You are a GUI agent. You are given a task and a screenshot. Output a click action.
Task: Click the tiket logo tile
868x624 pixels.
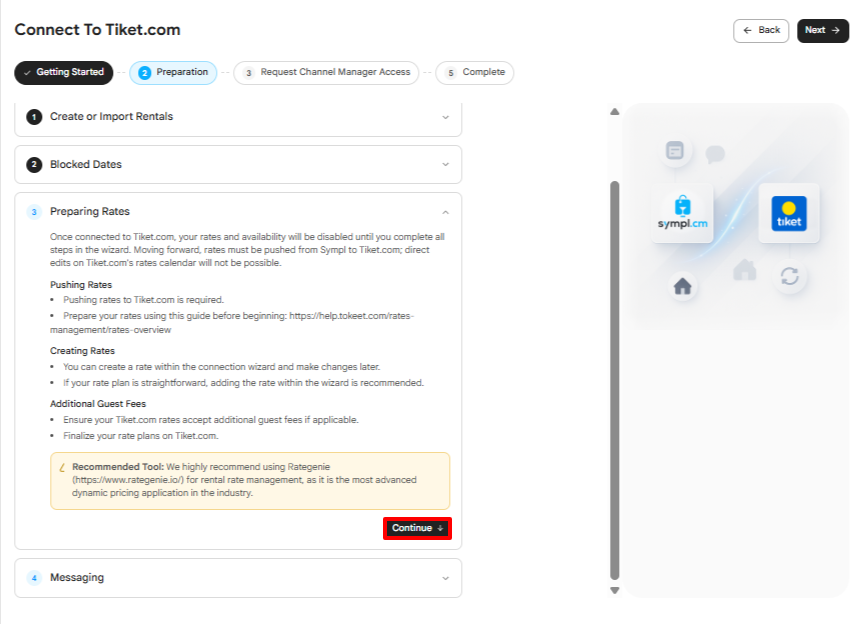click(789, 213)
